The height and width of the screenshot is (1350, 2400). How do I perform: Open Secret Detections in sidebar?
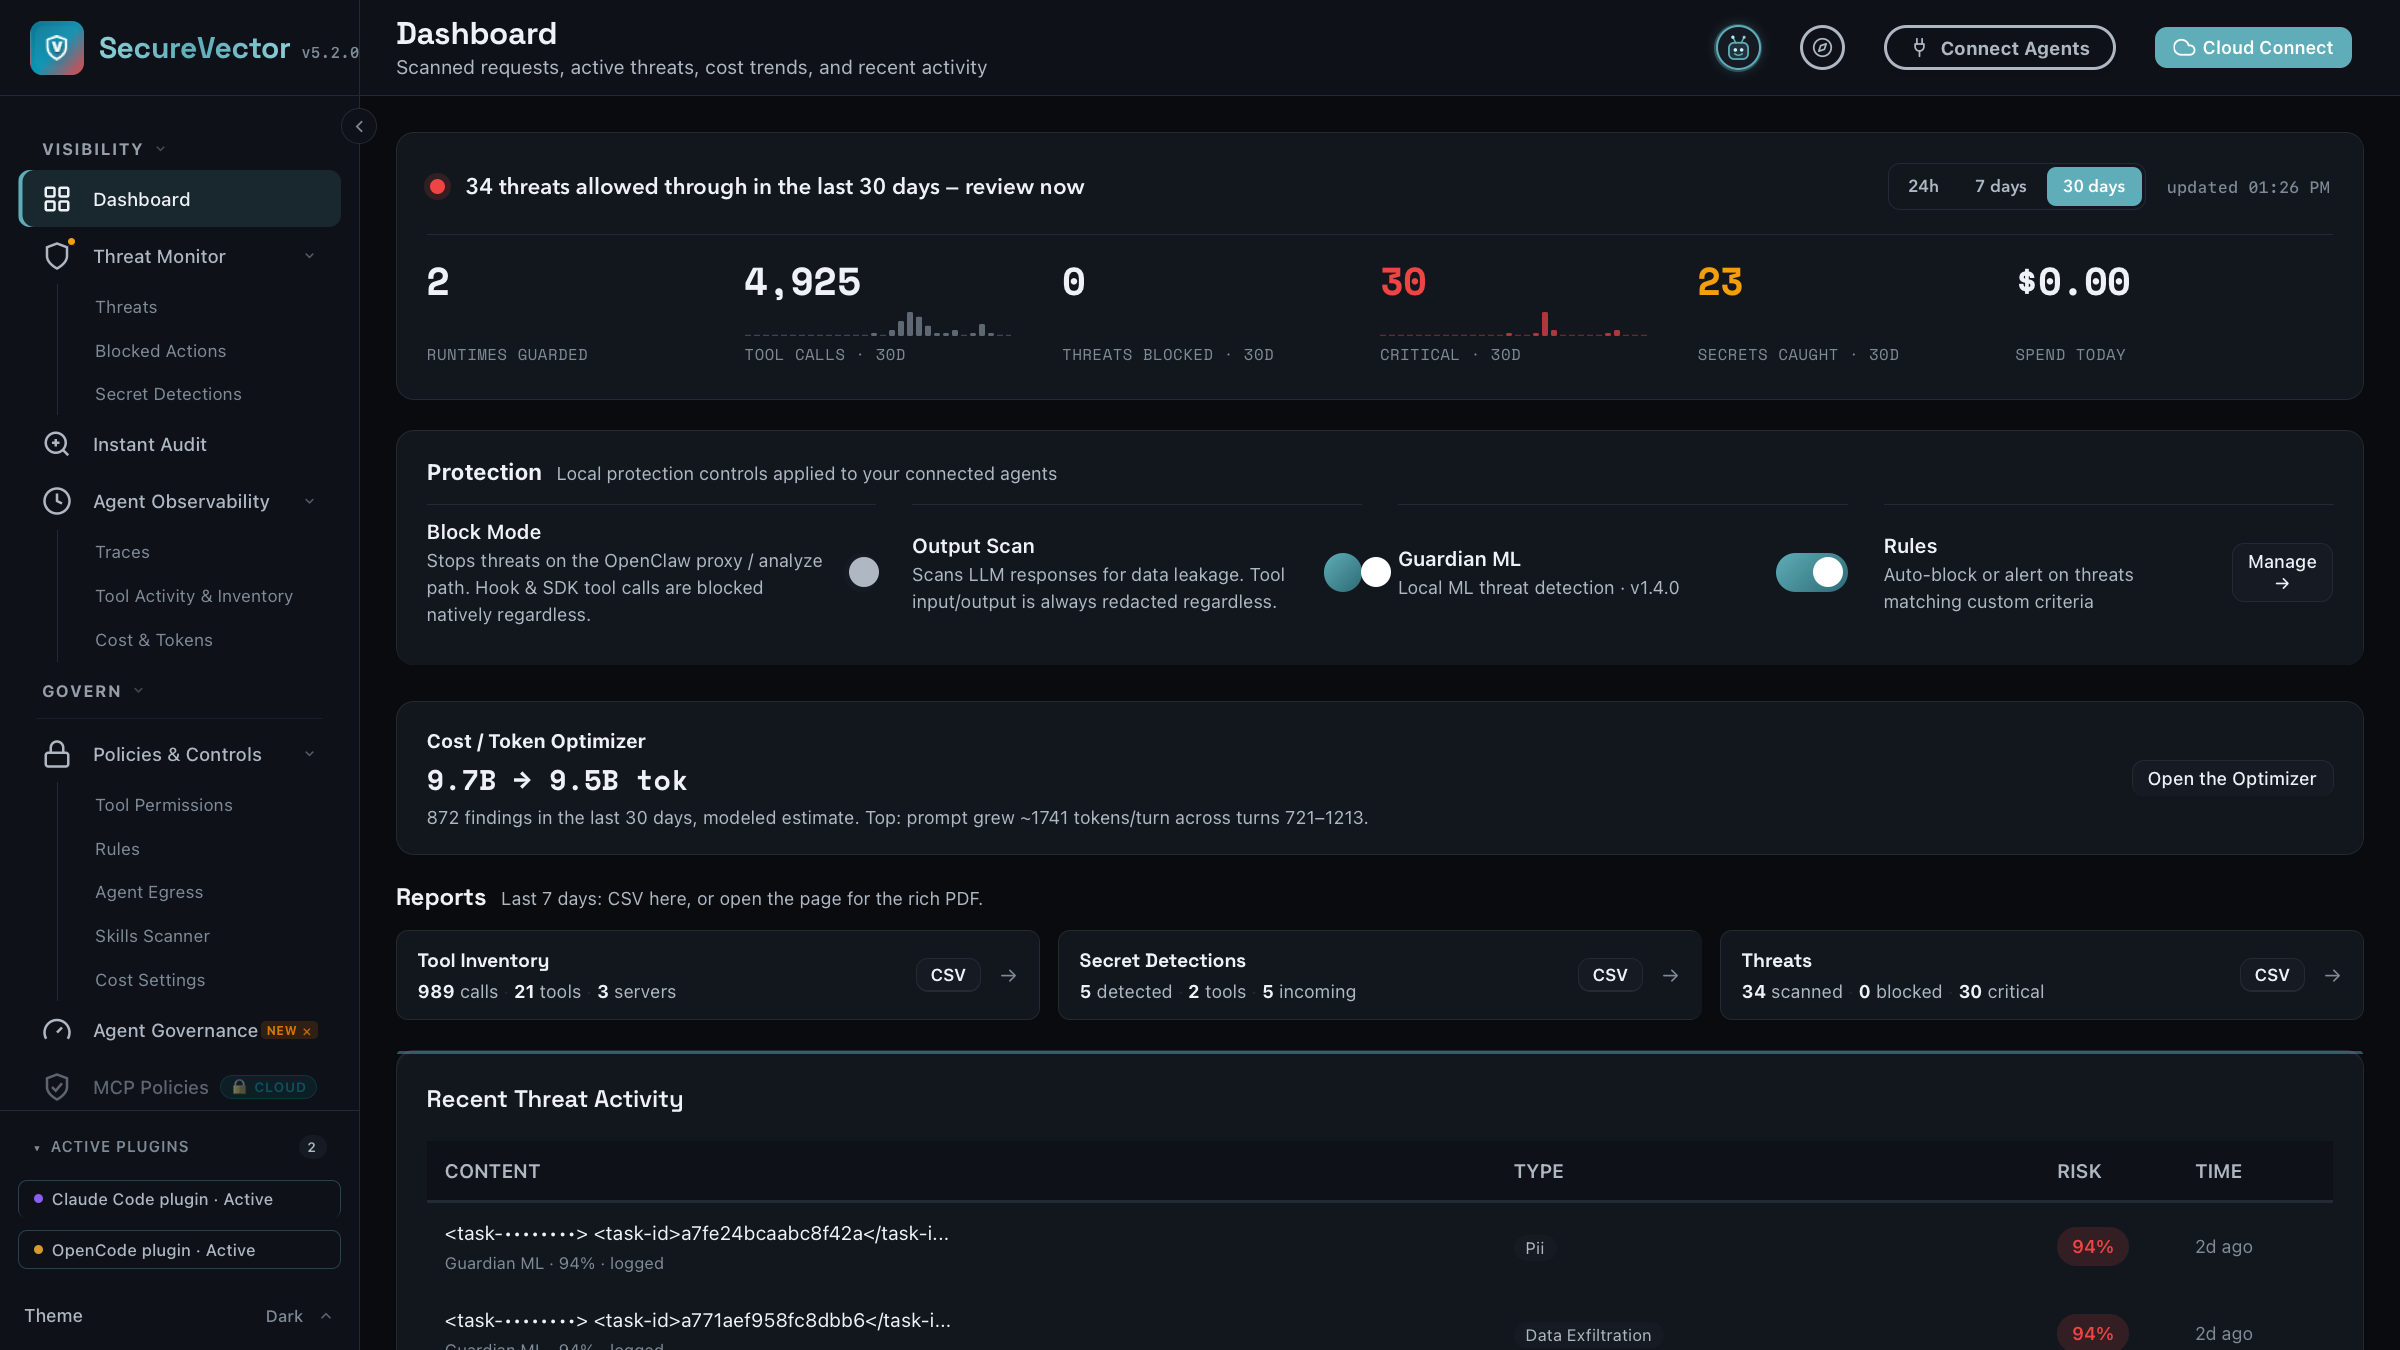coord(168,394)
